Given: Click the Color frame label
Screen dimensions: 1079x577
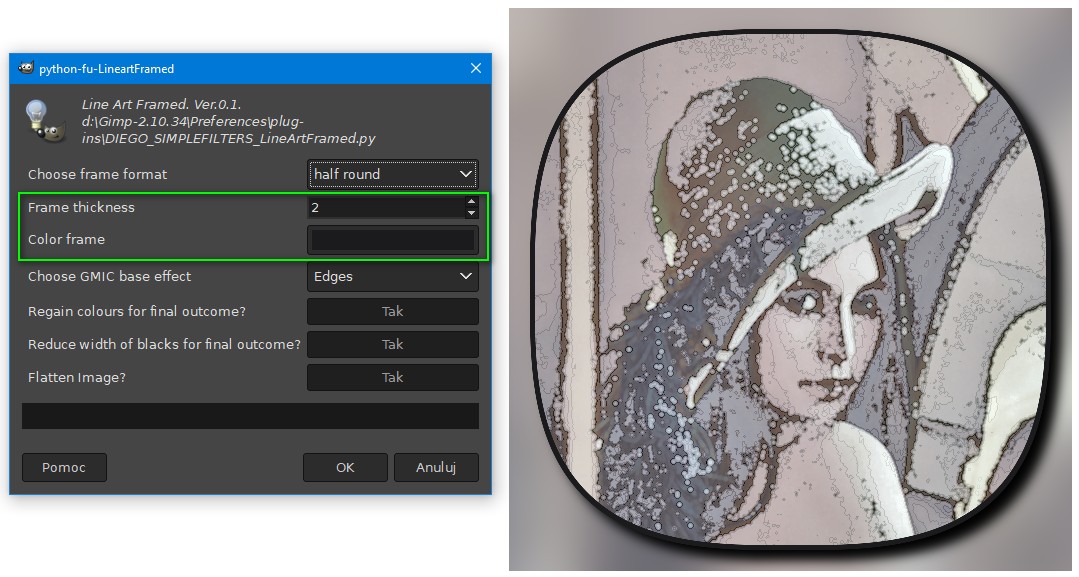Looking at the screenshot, I should pyautogui.click(x=66, y=240).
